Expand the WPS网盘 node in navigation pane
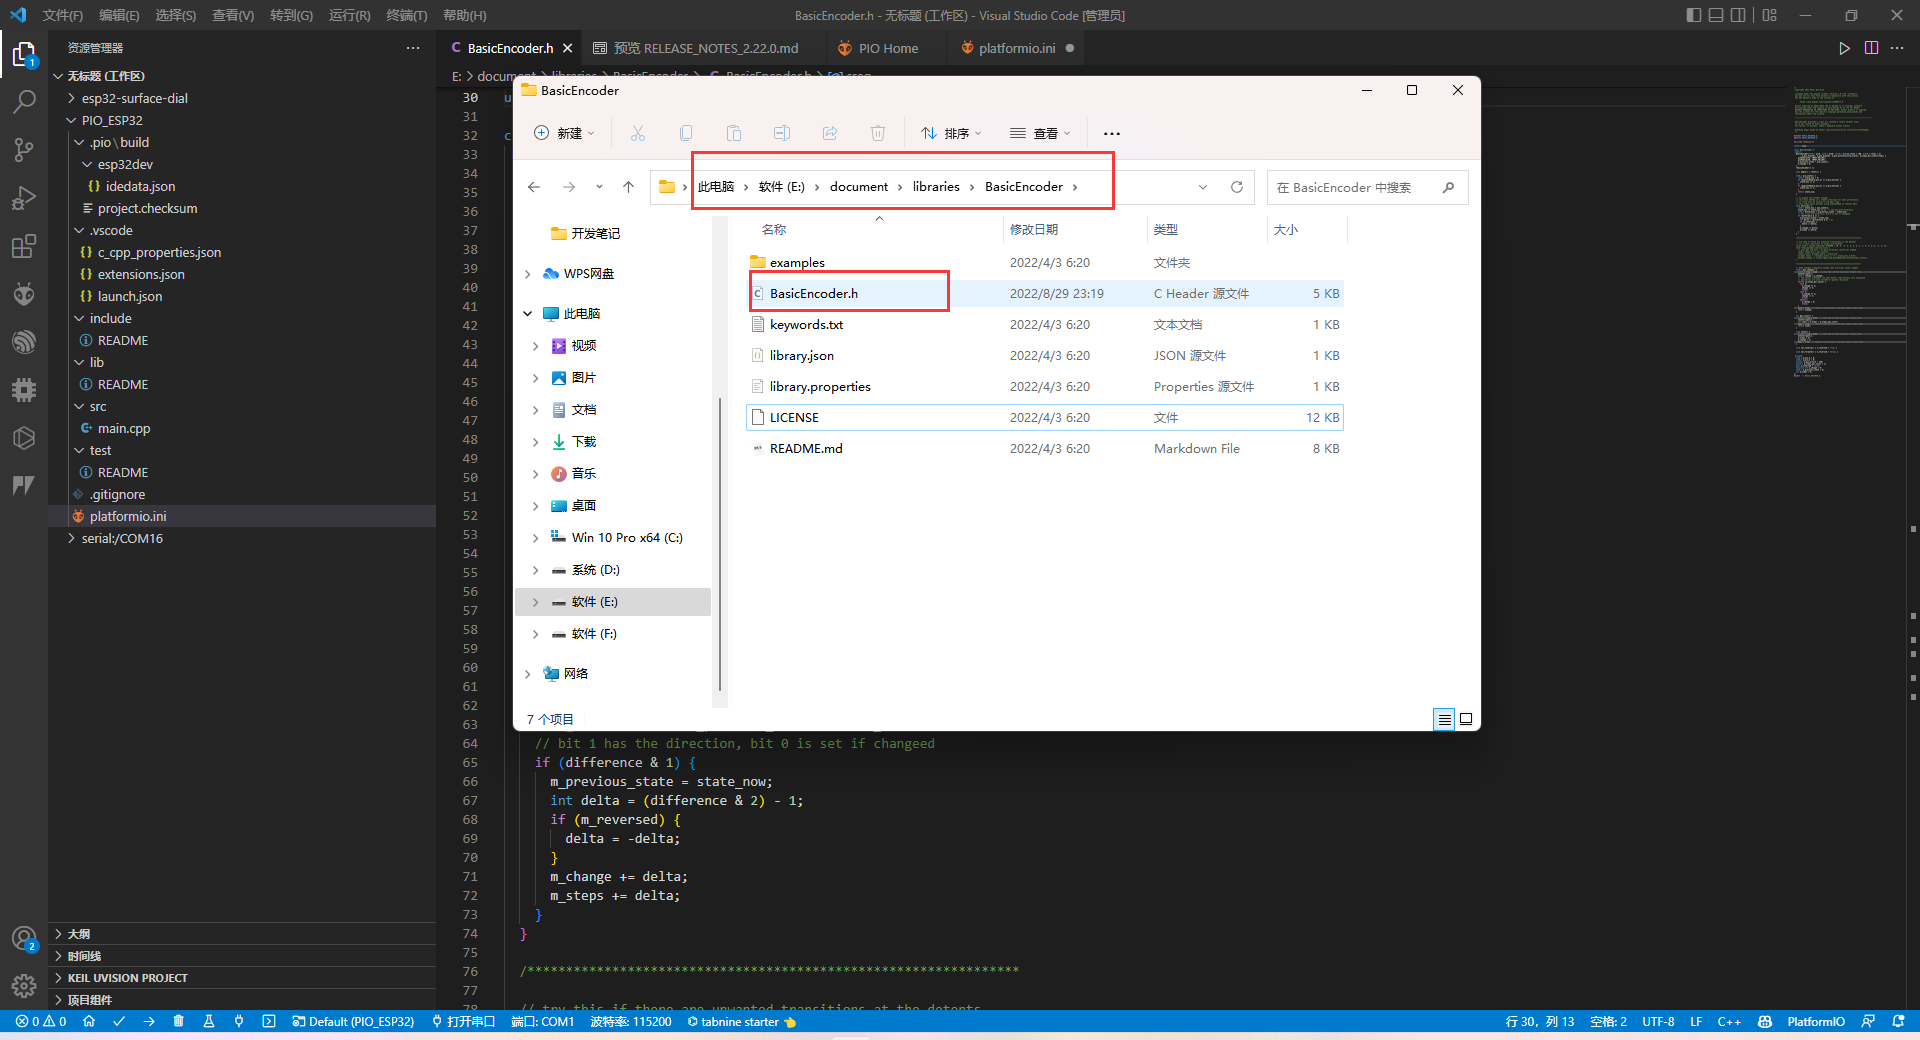Image resolution: width=1920 pixels, height=1040 pixels. [528, 274]
